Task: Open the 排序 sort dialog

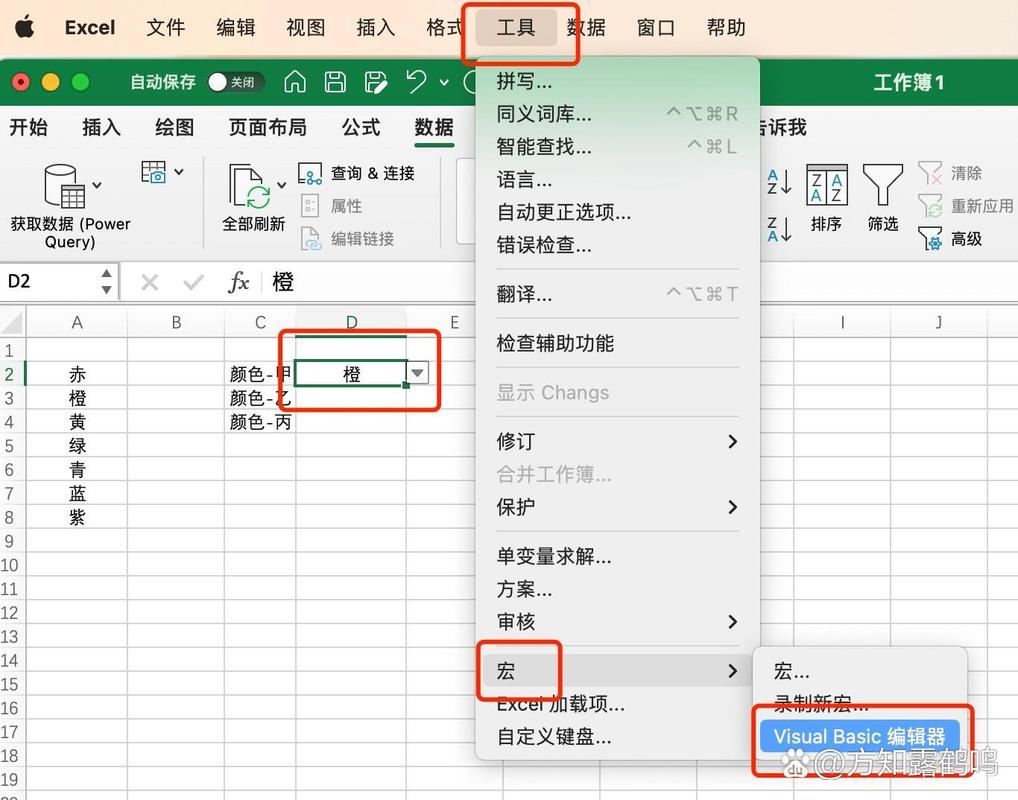Action: pos(826,198)
